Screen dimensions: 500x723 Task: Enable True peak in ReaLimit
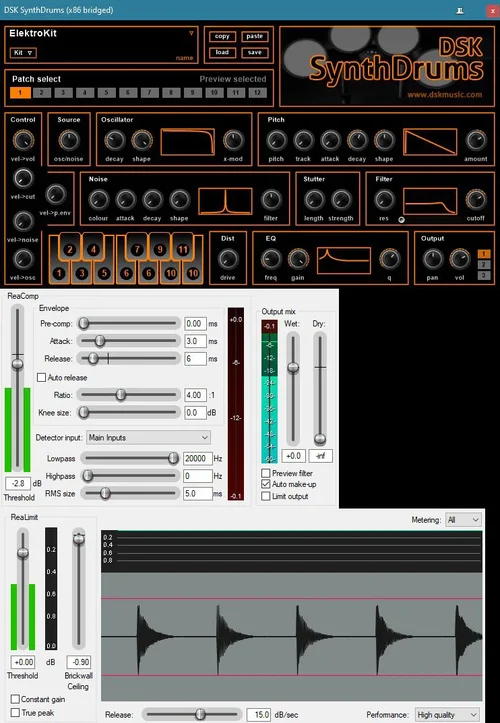point(15,713)
